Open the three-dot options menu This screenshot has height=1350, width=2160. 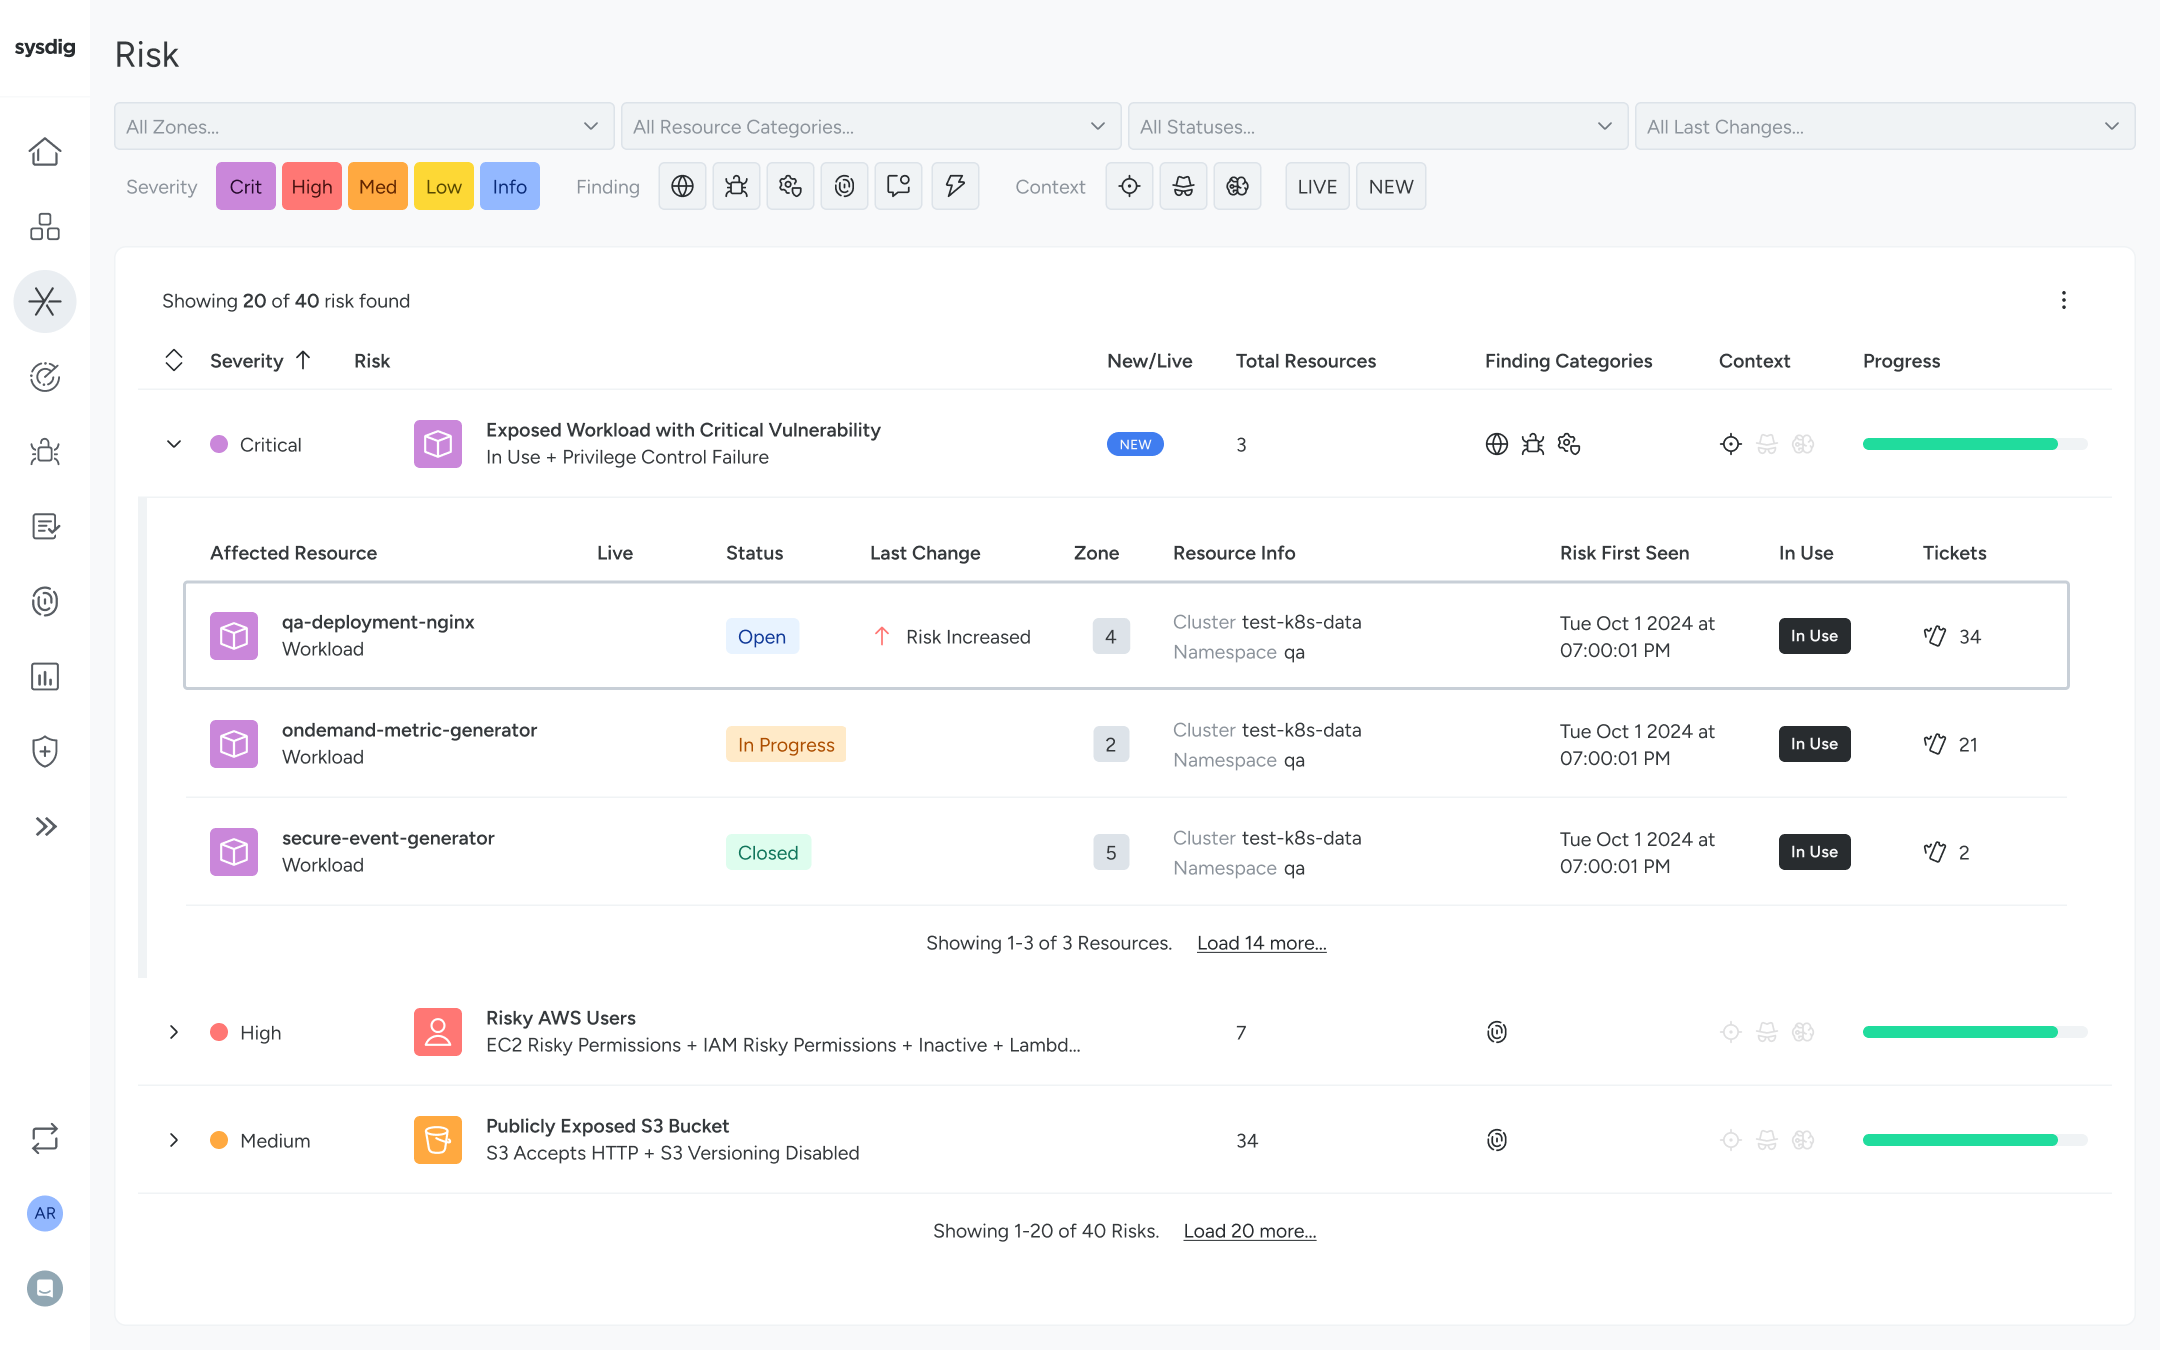(x=2063, y=300)
